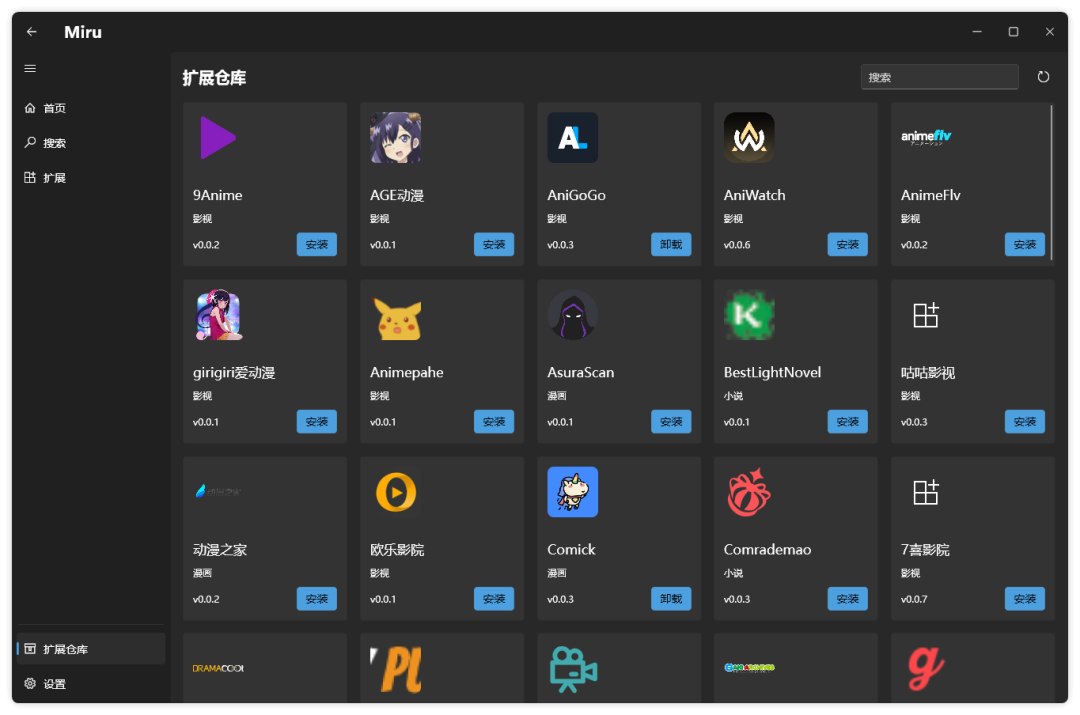
Task: Navigate to 首页 in the sidebar
Action: (50, 108)
